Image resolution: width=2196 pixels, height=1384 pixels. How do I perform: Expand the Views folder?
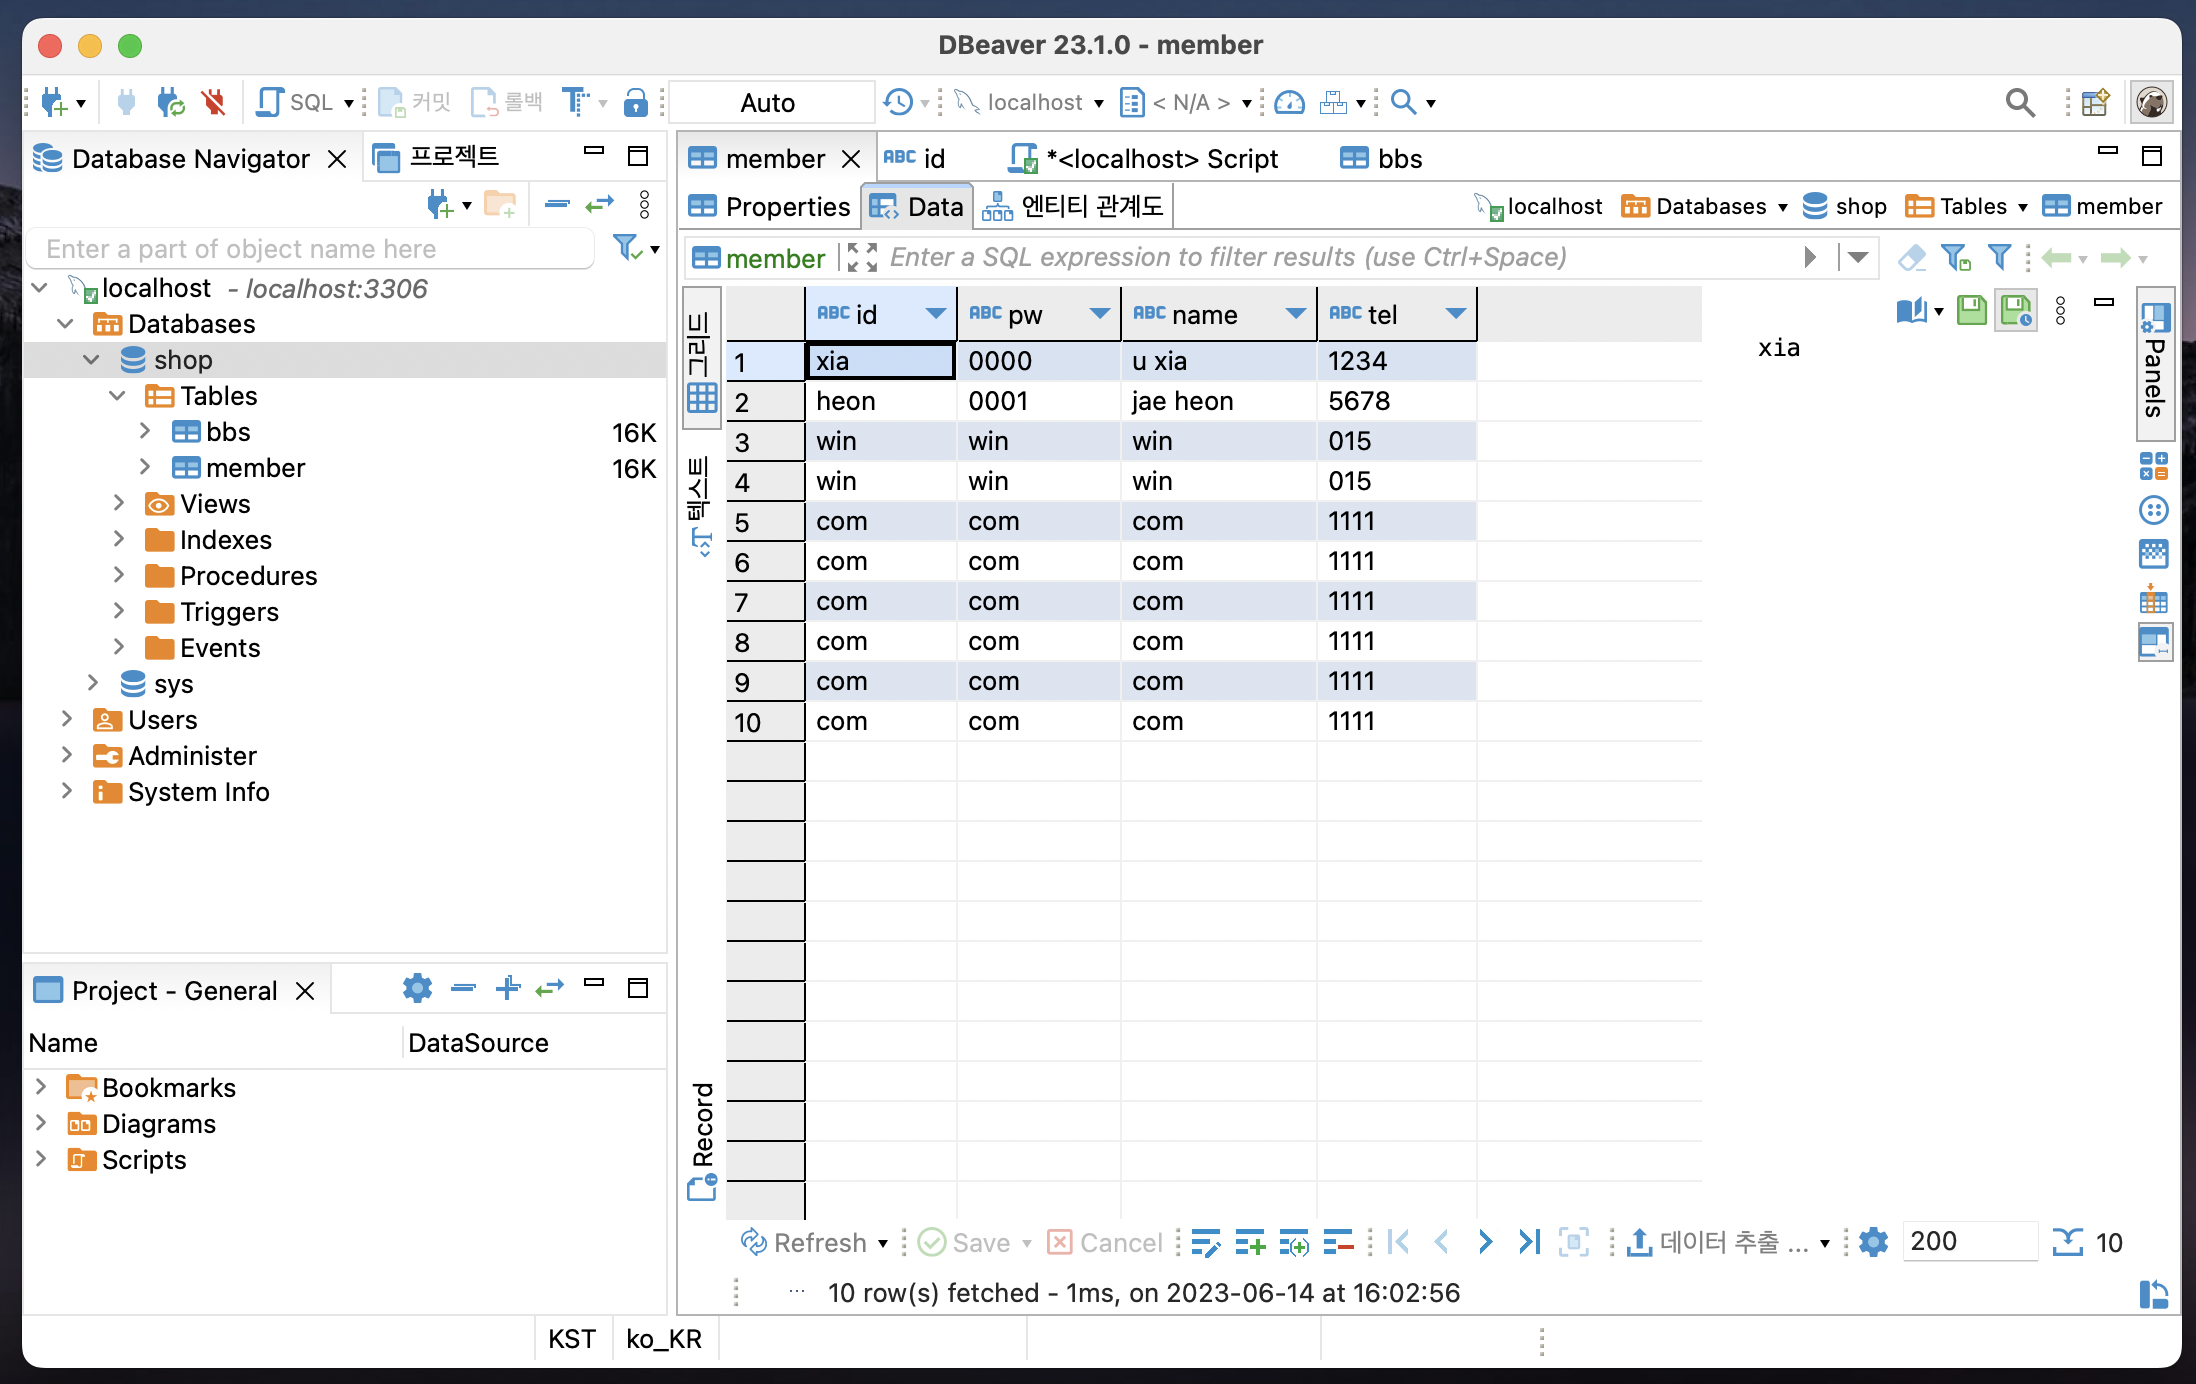[119, 504]
